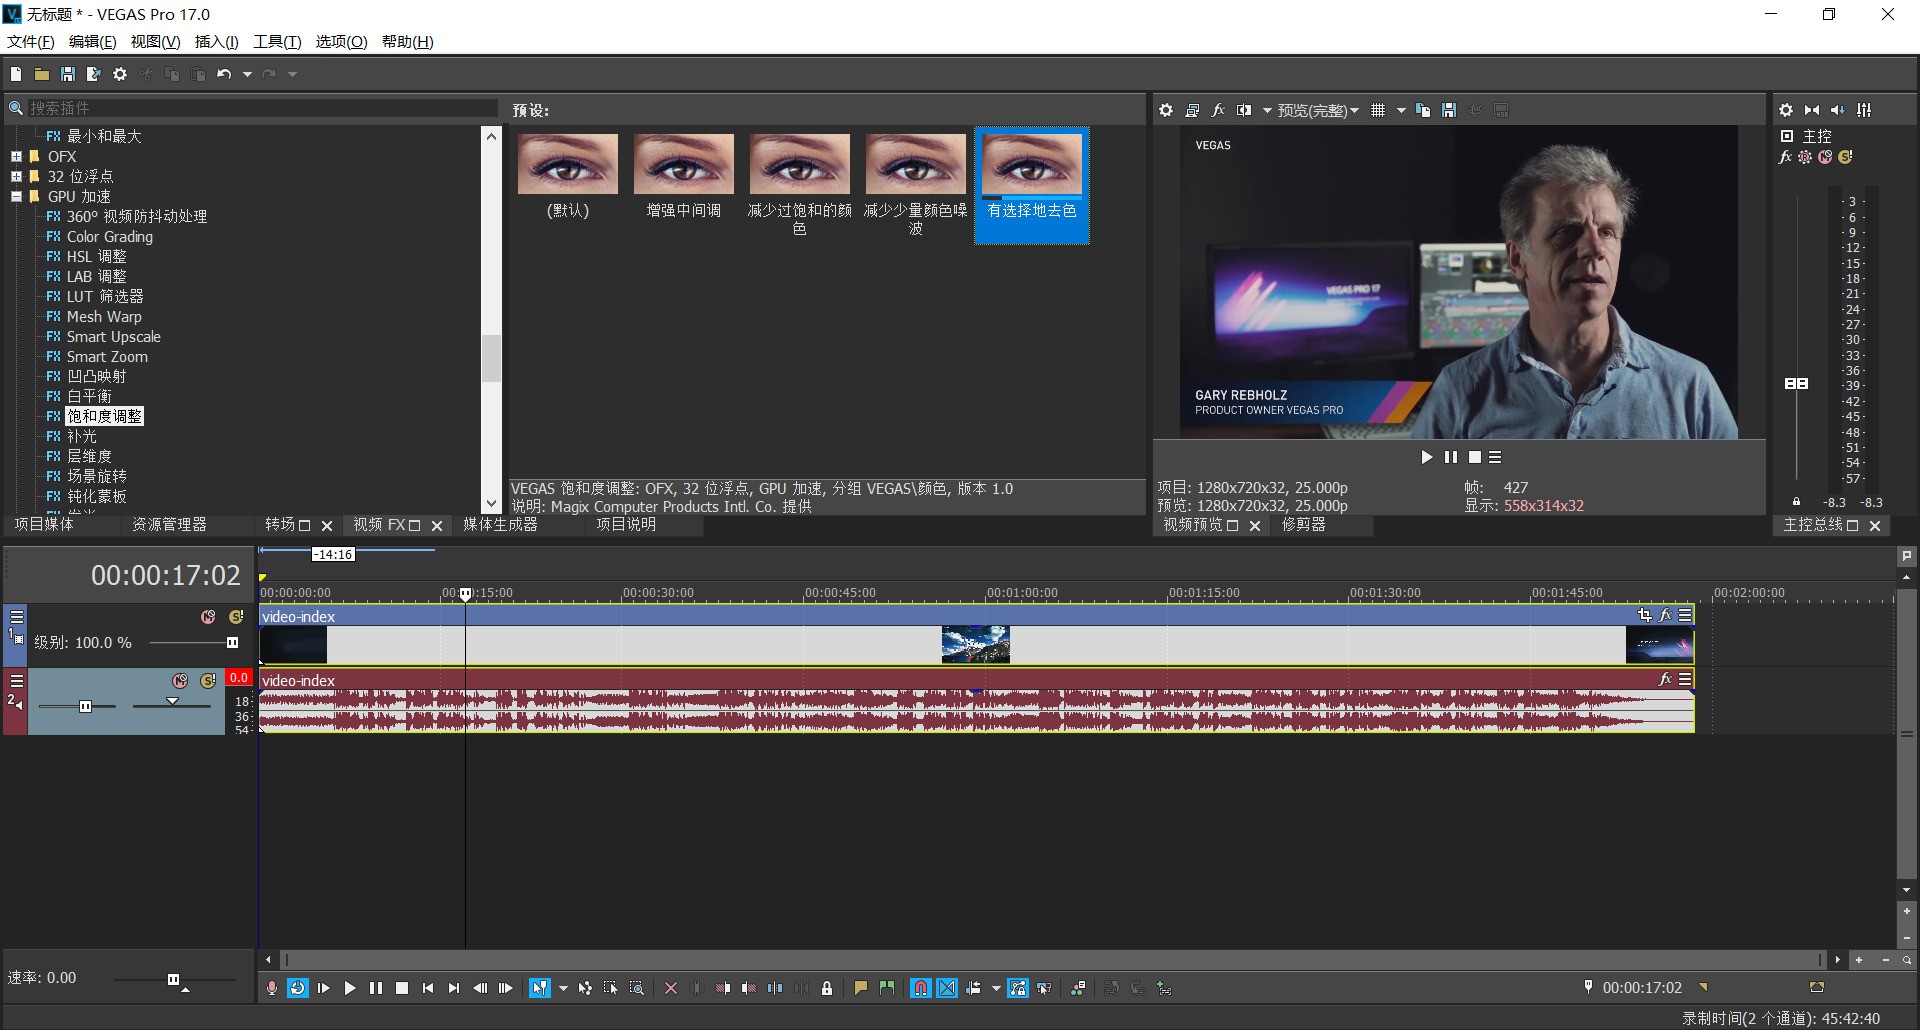
Task: Select the 增强中间调 preset
Action: [684, 177]
